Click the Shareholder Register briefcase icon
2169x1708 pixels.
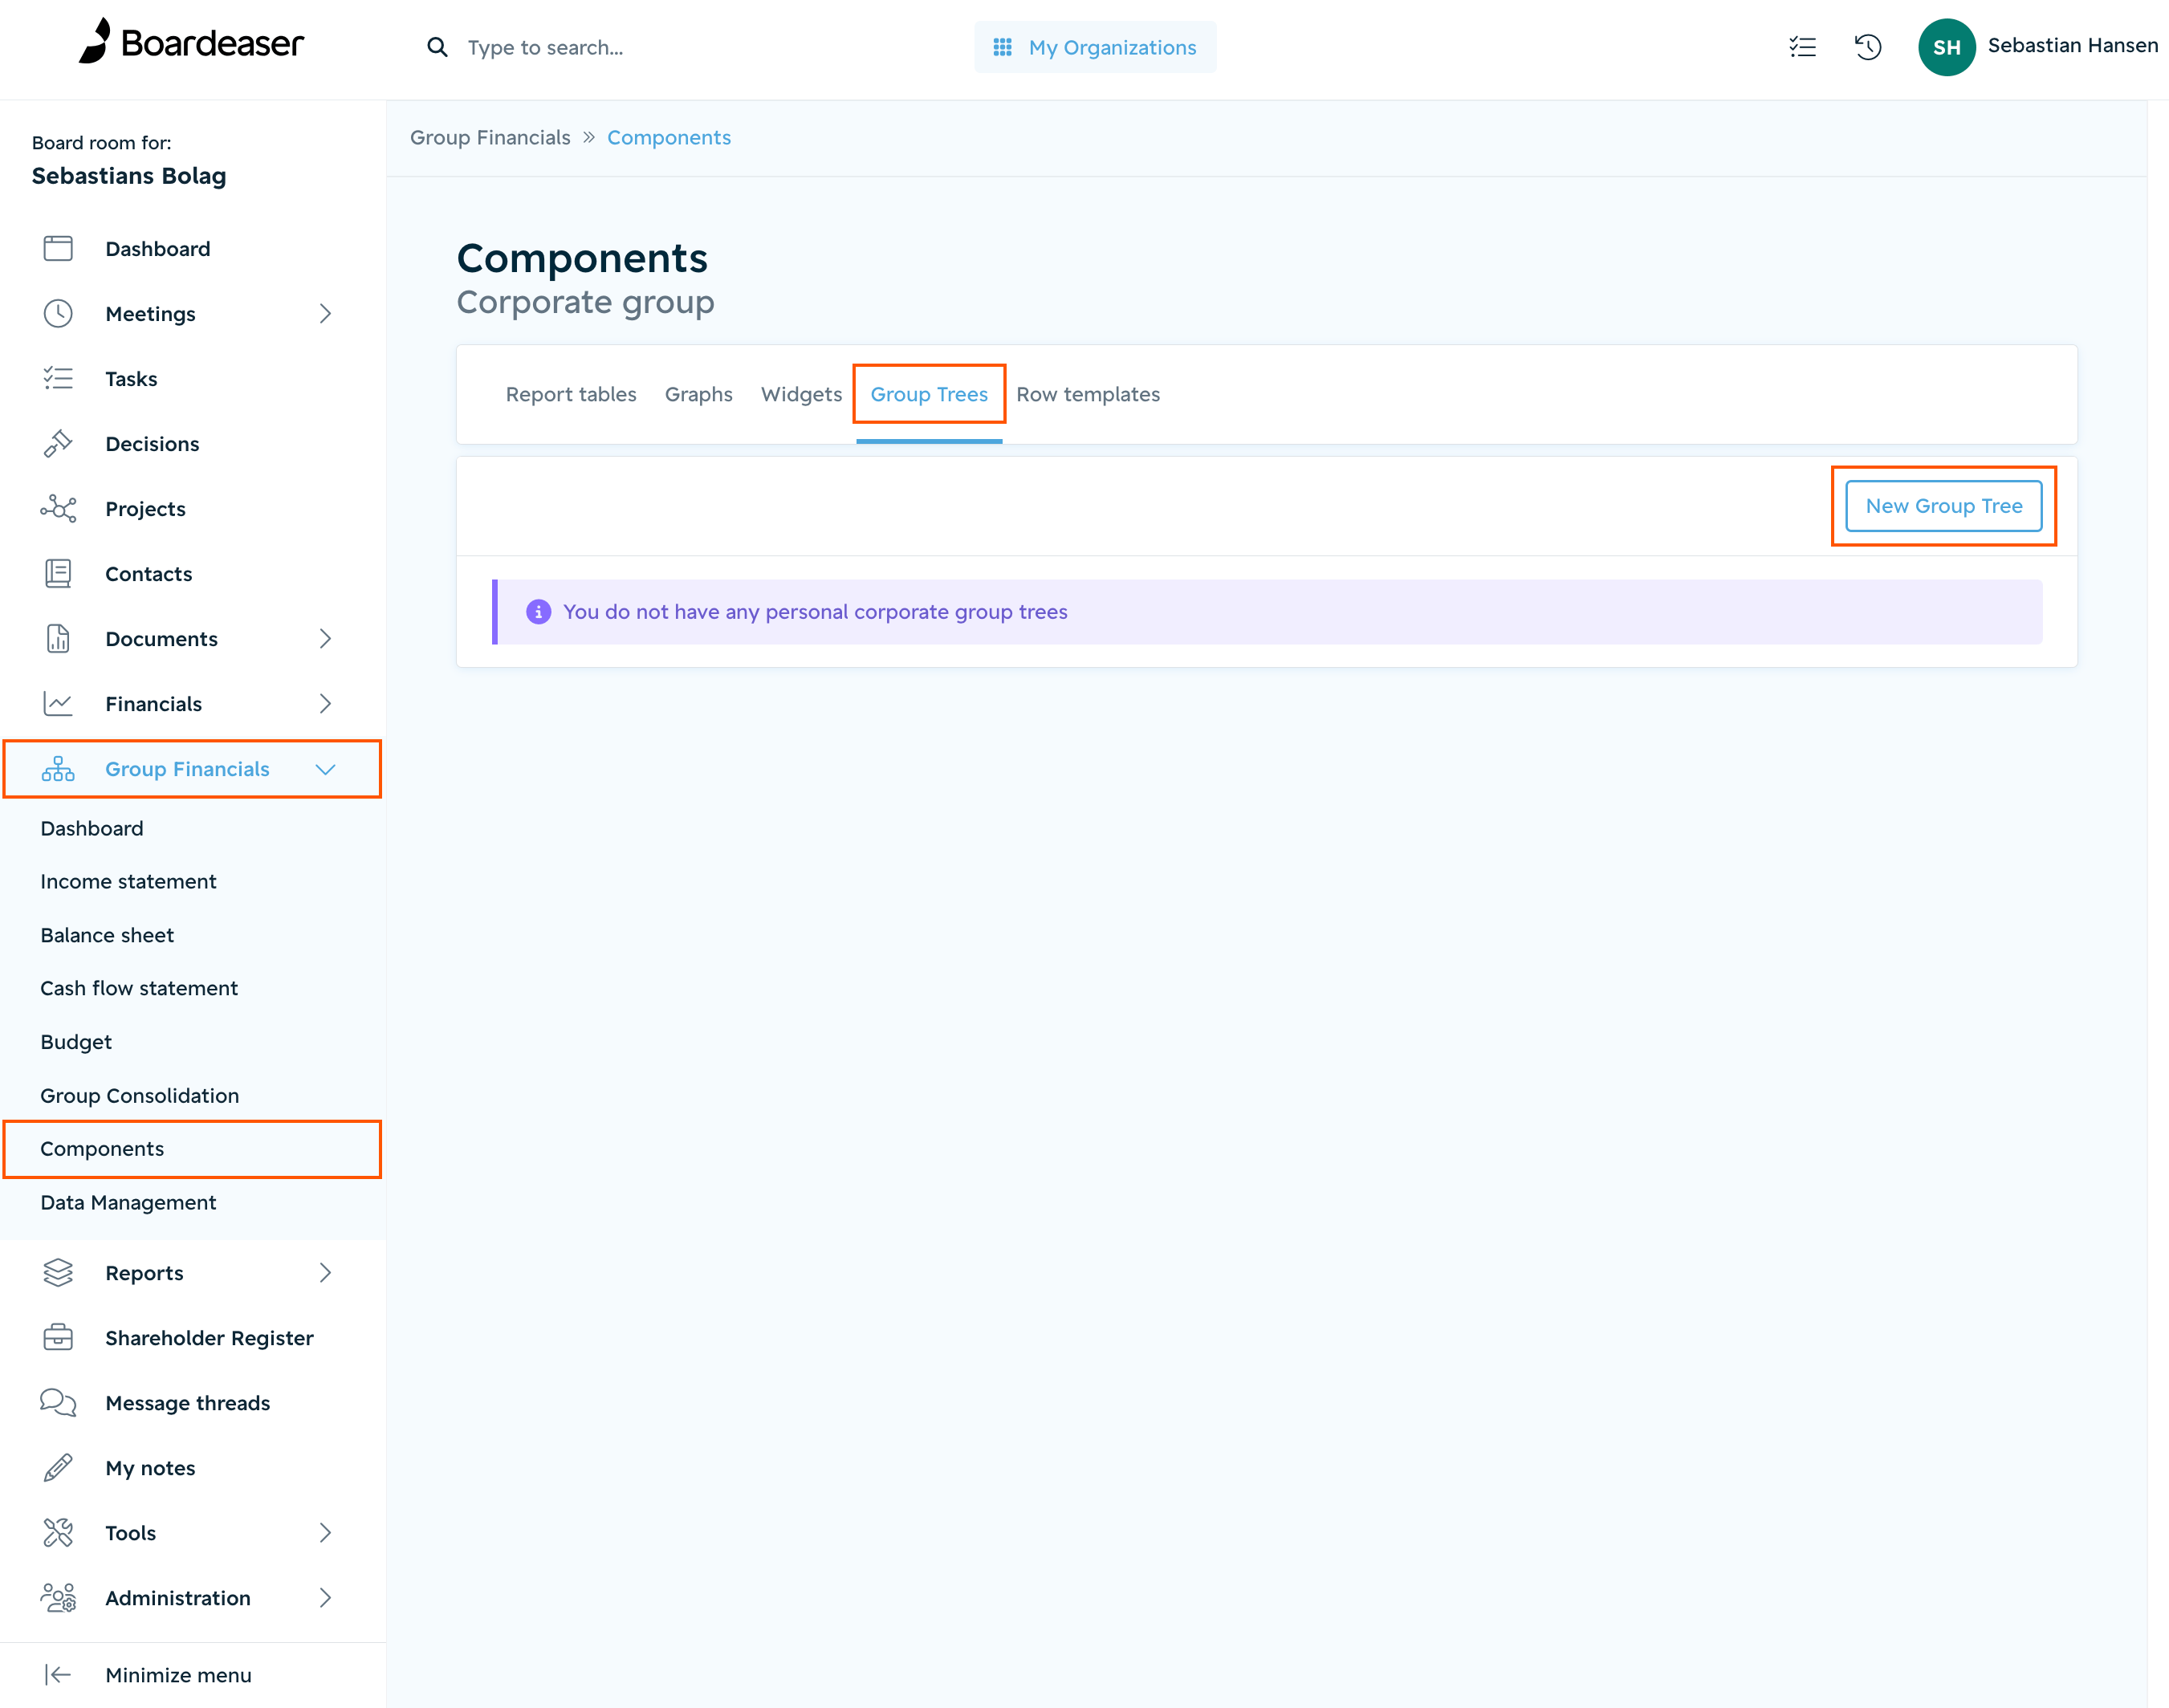pos(58,1337)
